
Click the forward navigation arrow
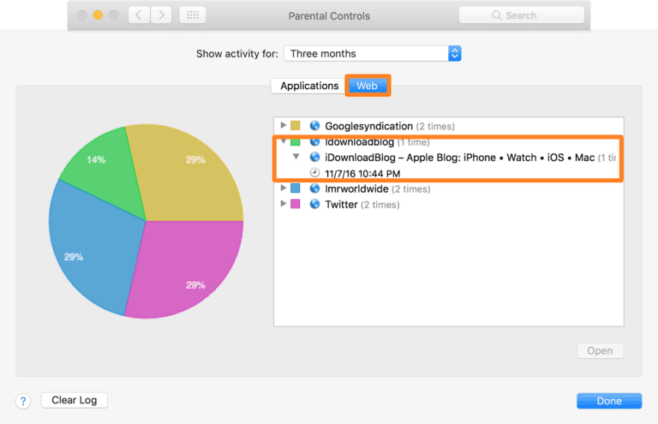click(161, 15)
